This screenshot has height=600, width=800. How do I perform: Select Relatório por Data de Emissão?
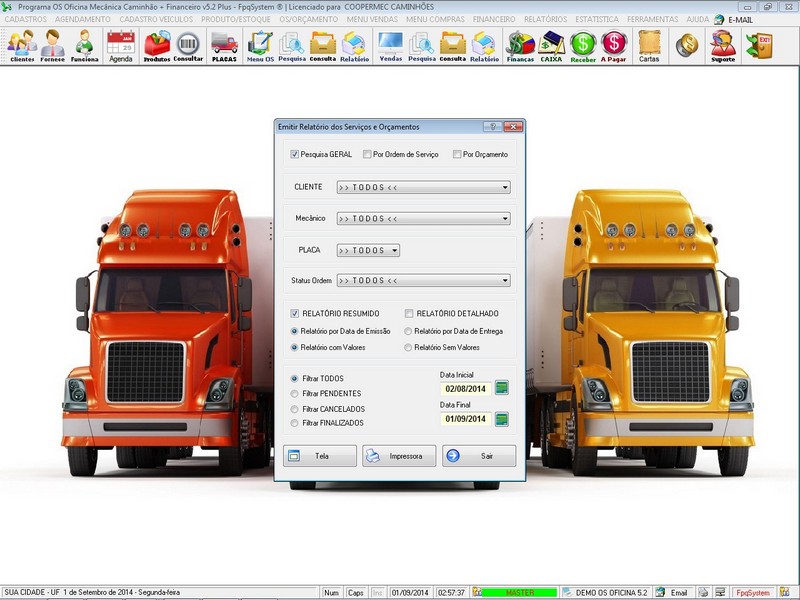click(x=294, y=331)
